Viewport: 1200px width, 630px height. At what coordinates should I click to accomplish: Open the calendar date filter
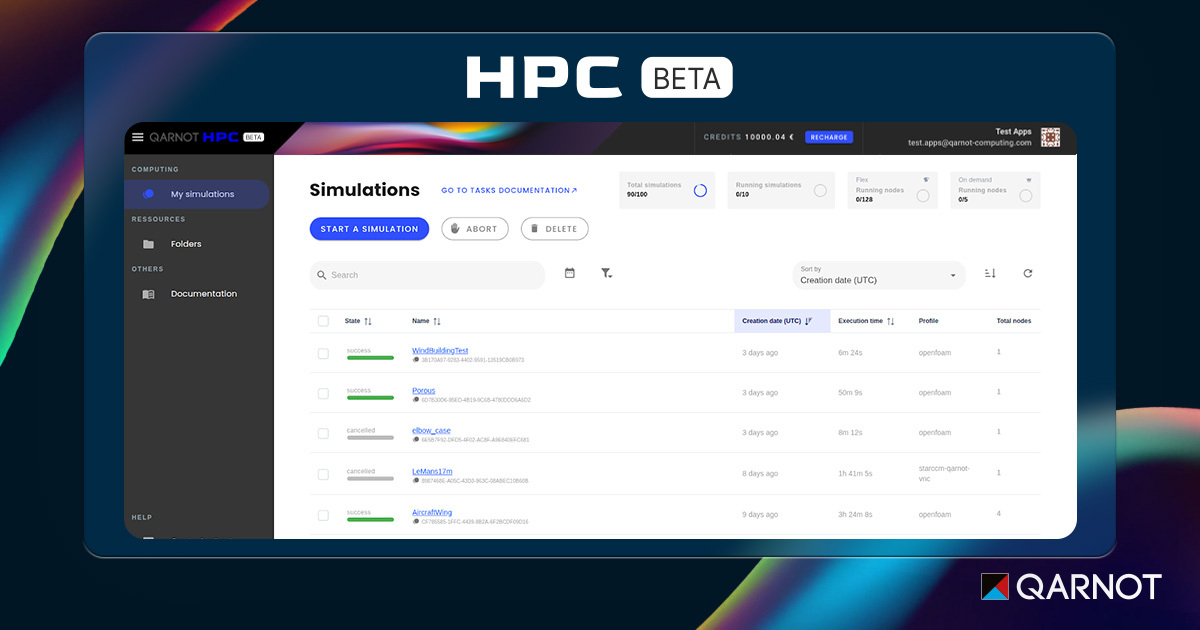click(x=570, y=273)
